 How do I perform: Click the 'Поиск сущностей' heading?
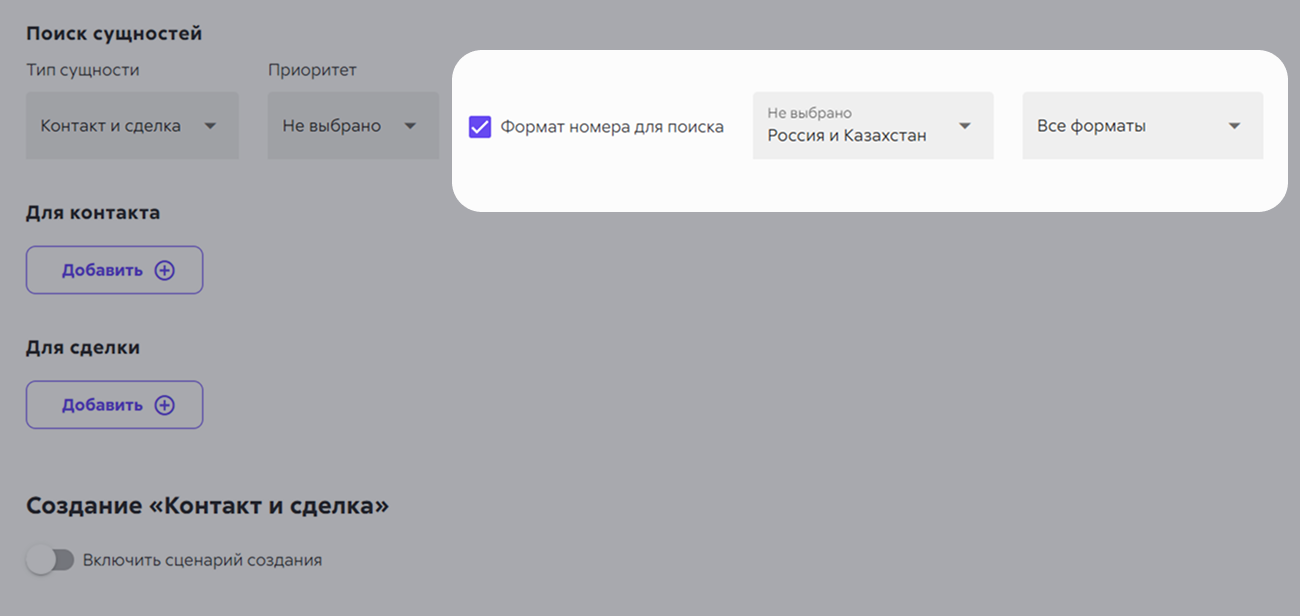coord(114,34)
